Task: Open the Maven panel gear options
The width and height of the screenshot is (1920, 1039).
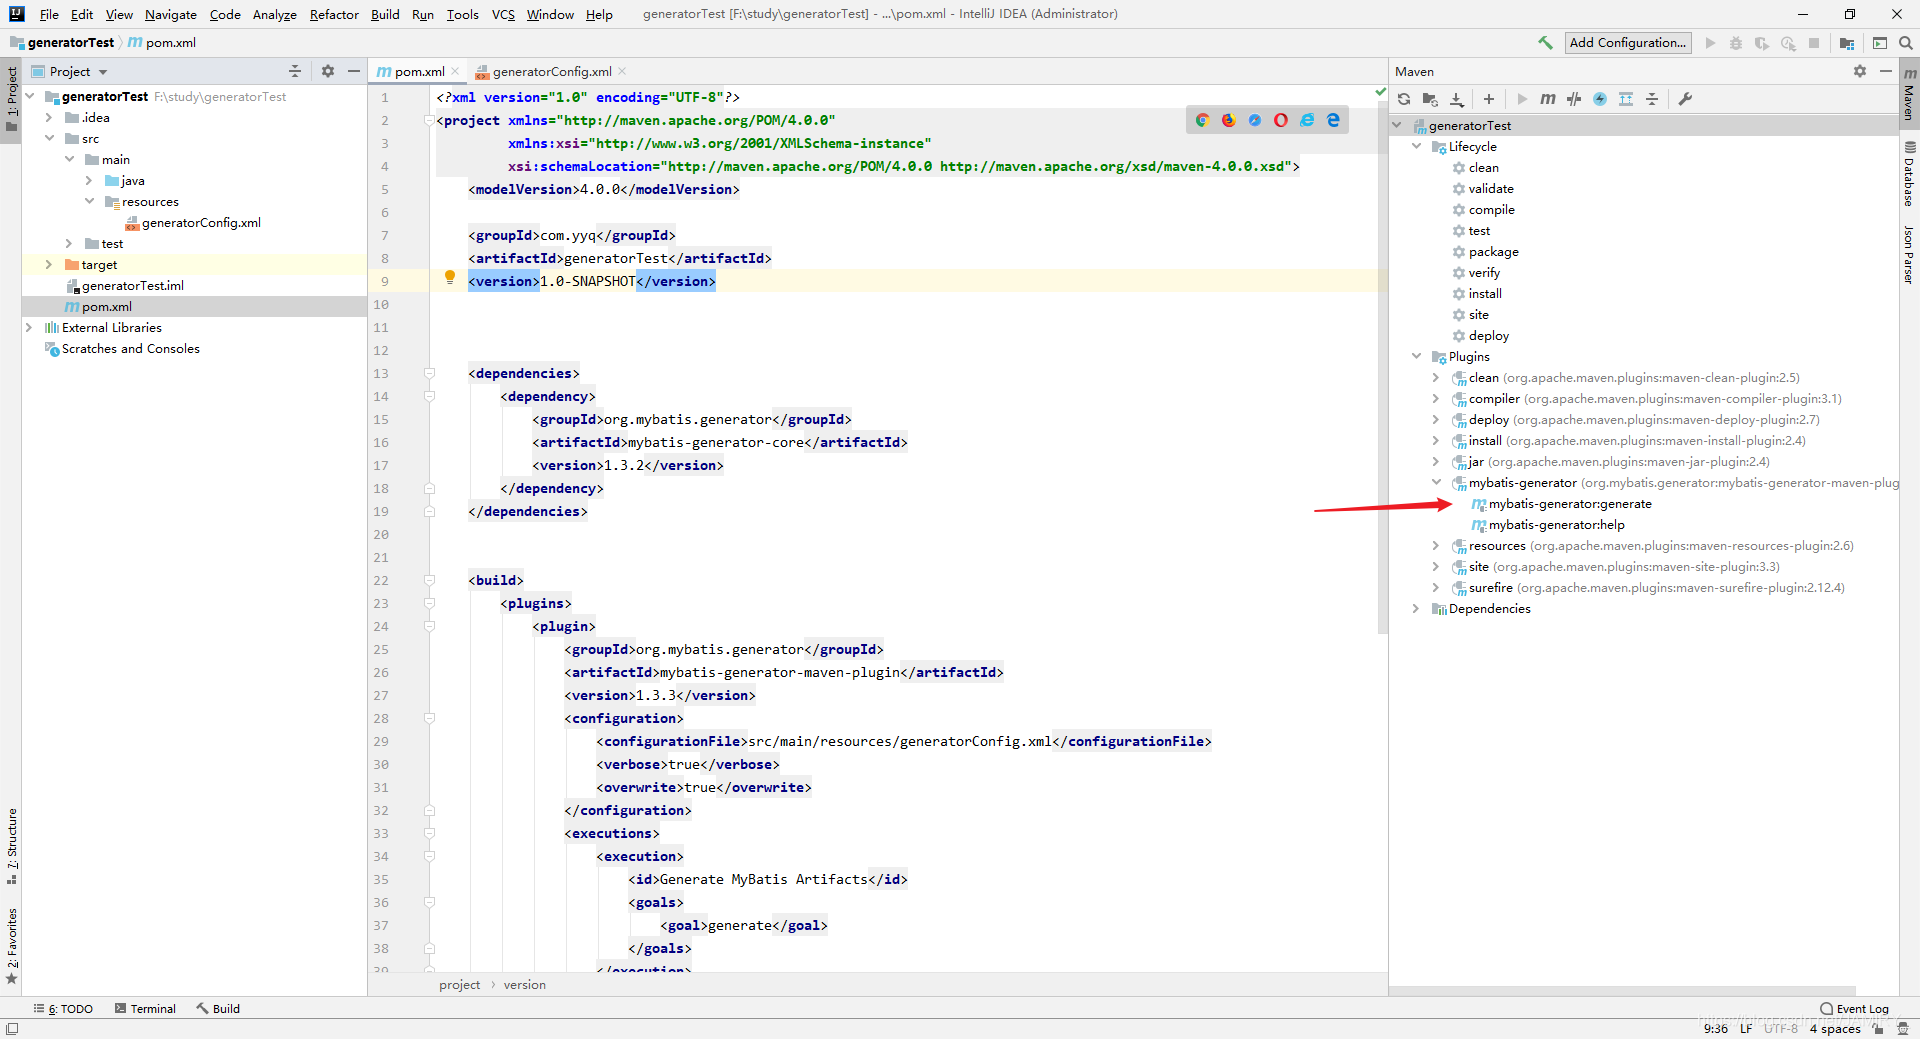Action: 1860,71
